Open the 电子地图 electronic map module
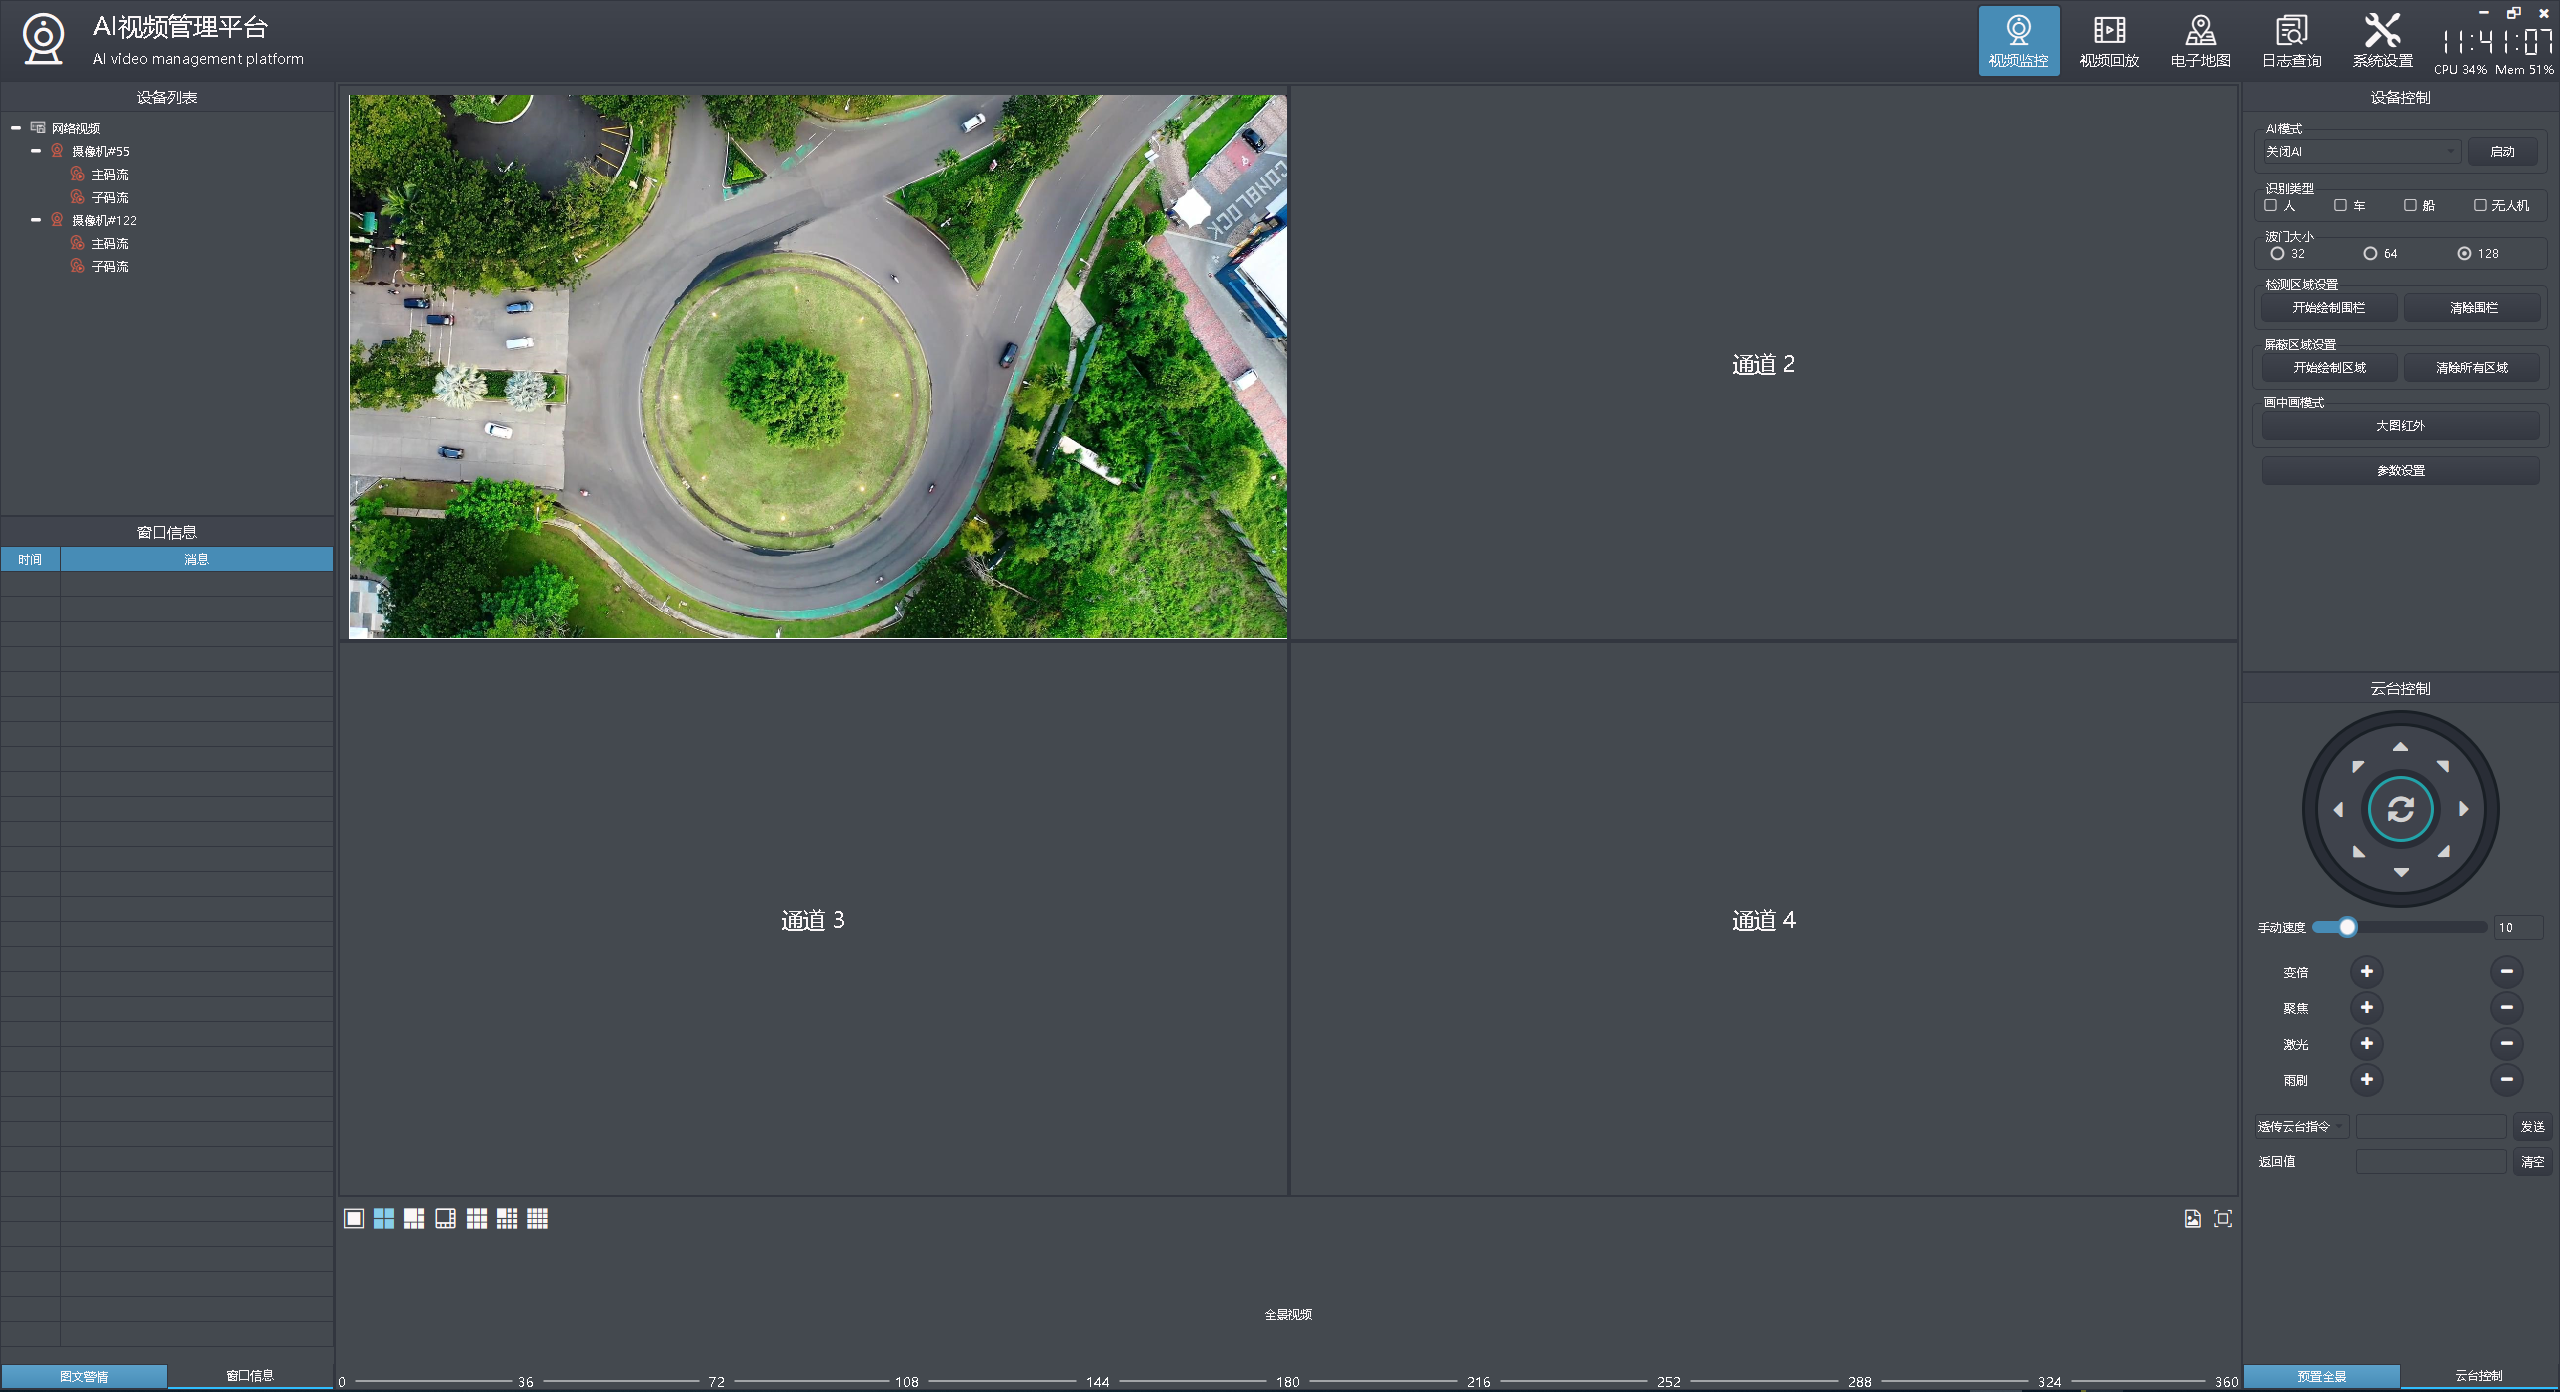 click(x=2200, y=41)
